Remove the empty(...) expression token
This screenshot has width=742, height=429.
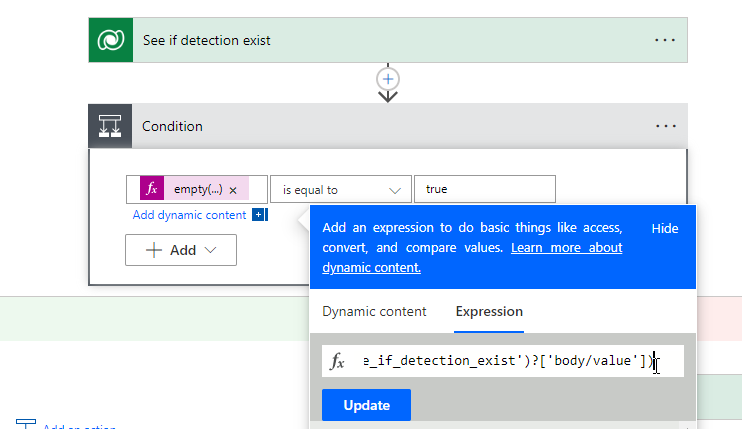coord(233,190)
